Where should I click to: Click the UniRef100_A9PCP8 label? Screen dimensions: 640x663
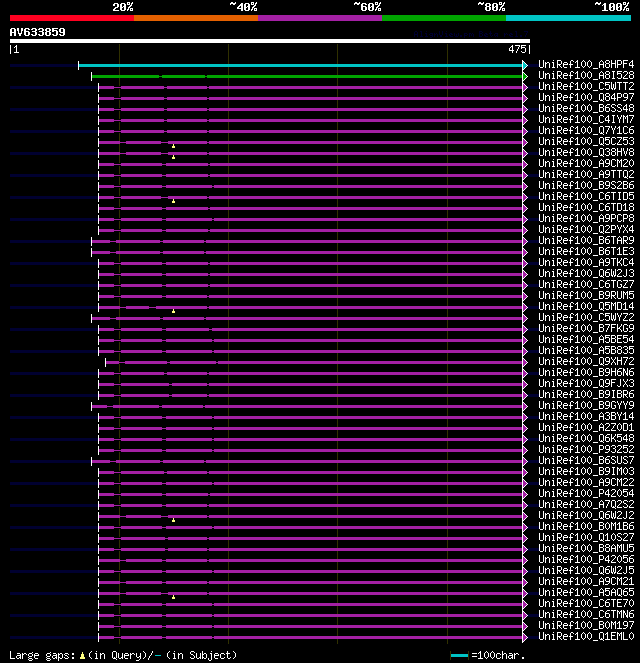586,218
